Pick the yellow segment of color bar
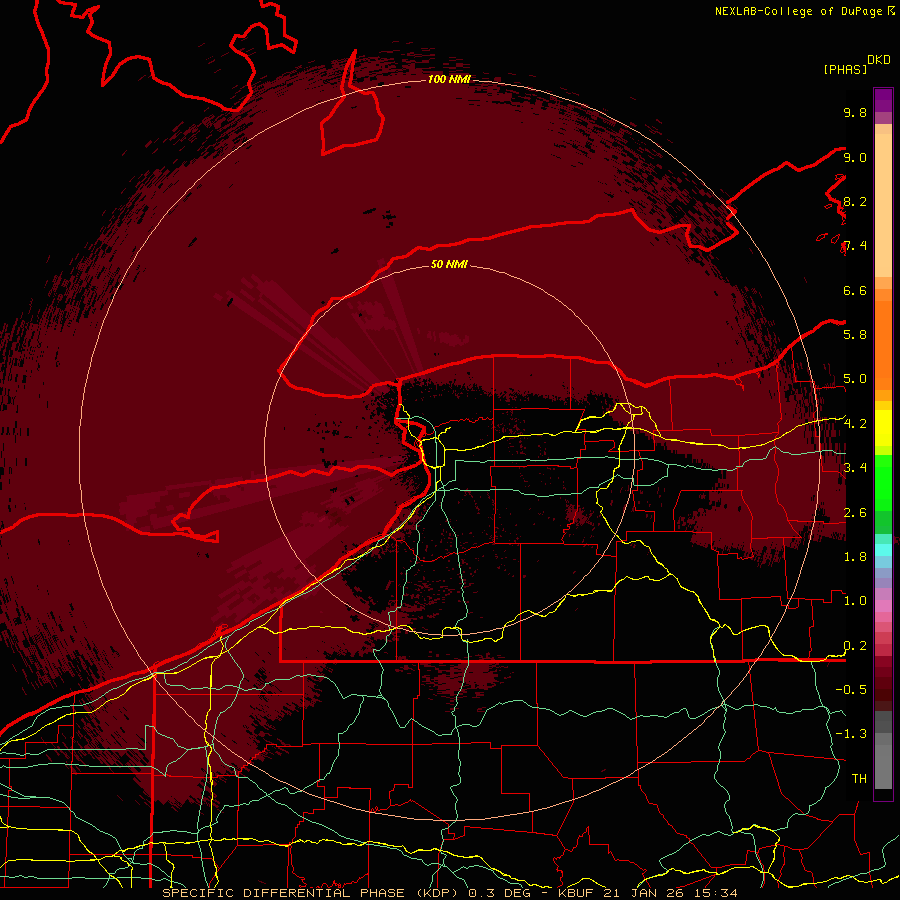Image resolution: width=900 pixels, height=900 pixels. point(883,428)
